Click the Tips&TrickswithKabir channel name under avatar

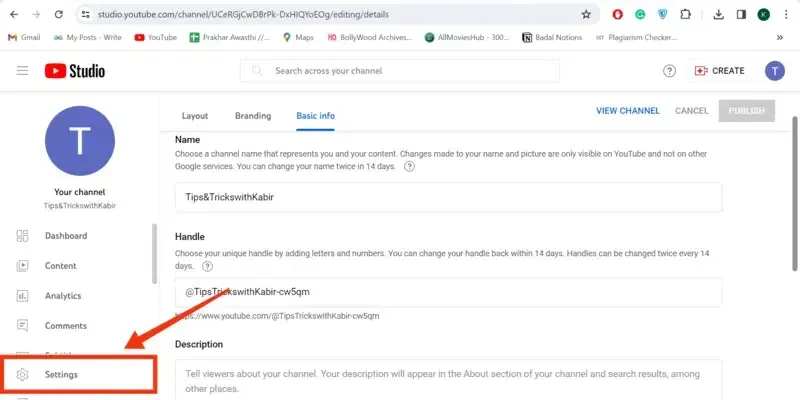coord(80,206)
